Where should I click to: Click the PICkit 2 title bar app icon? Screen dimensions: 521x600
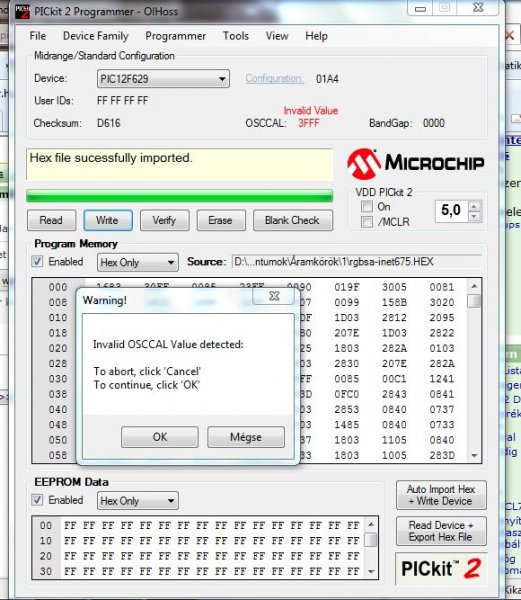(x=22, y=11)
